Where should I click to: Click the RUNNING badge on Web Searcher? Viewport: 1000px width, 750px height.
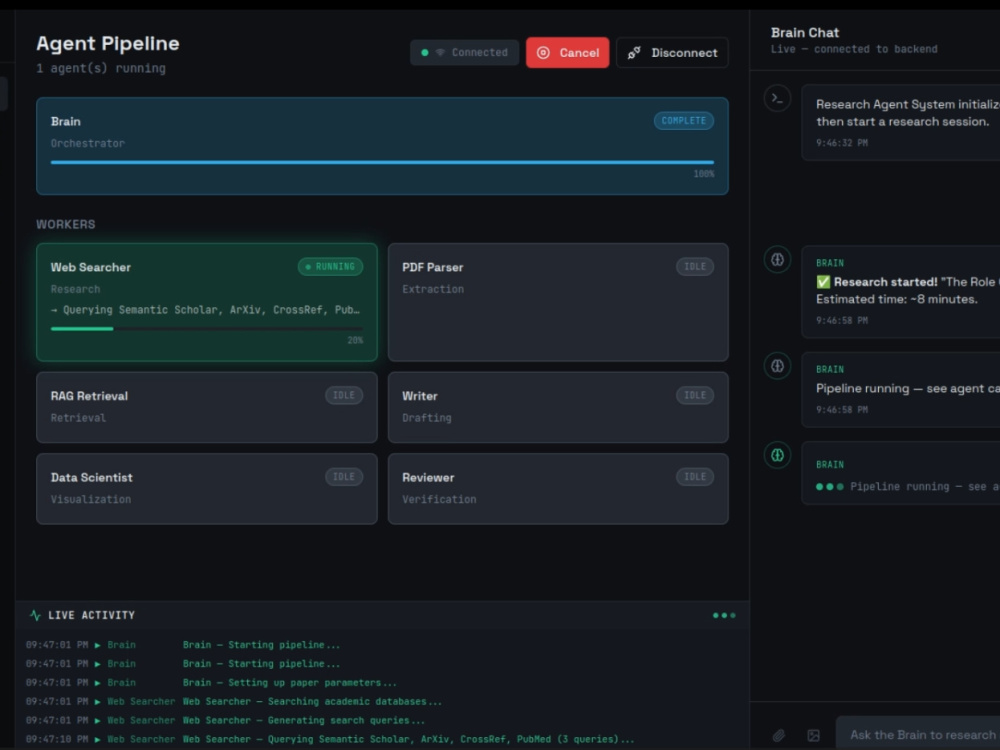tap(330, 267)
